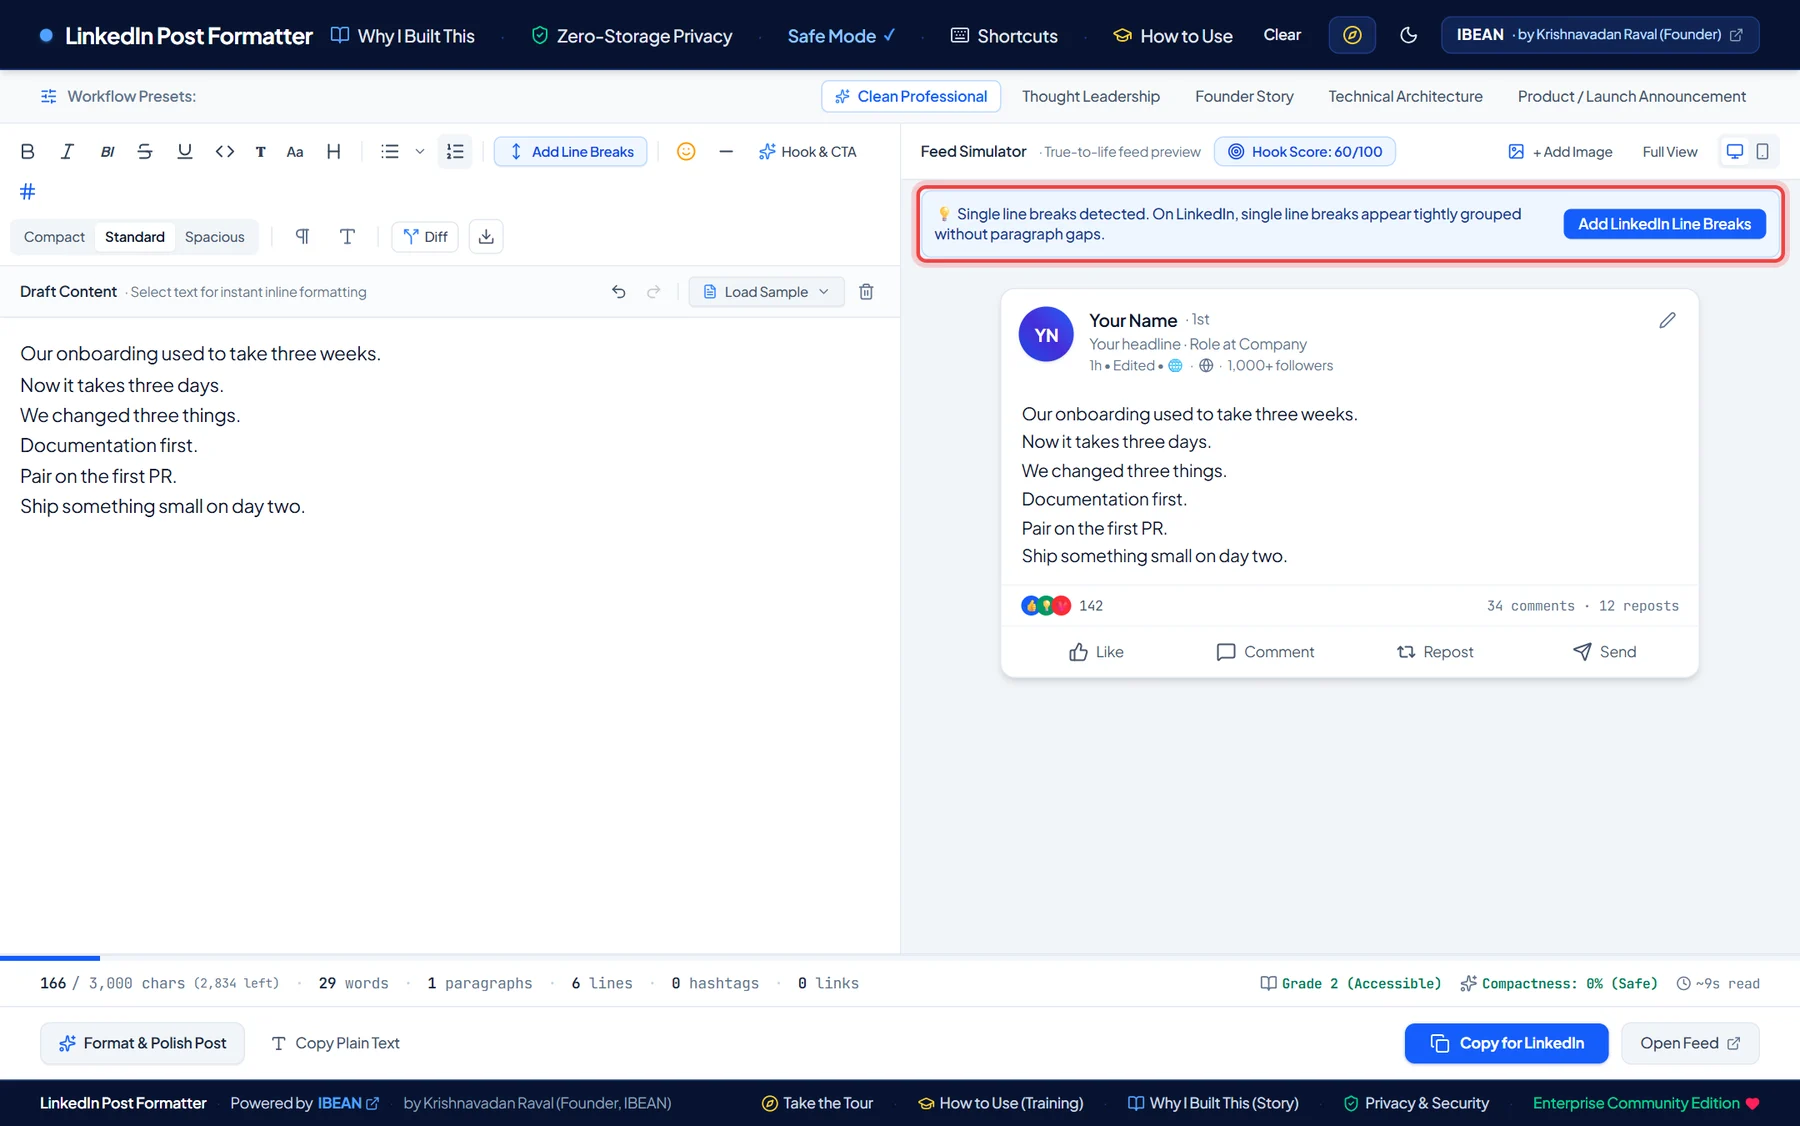Edit the preview profile with the pencil icon
Screen dimensions: 1800x1126
coord(1667,320)
